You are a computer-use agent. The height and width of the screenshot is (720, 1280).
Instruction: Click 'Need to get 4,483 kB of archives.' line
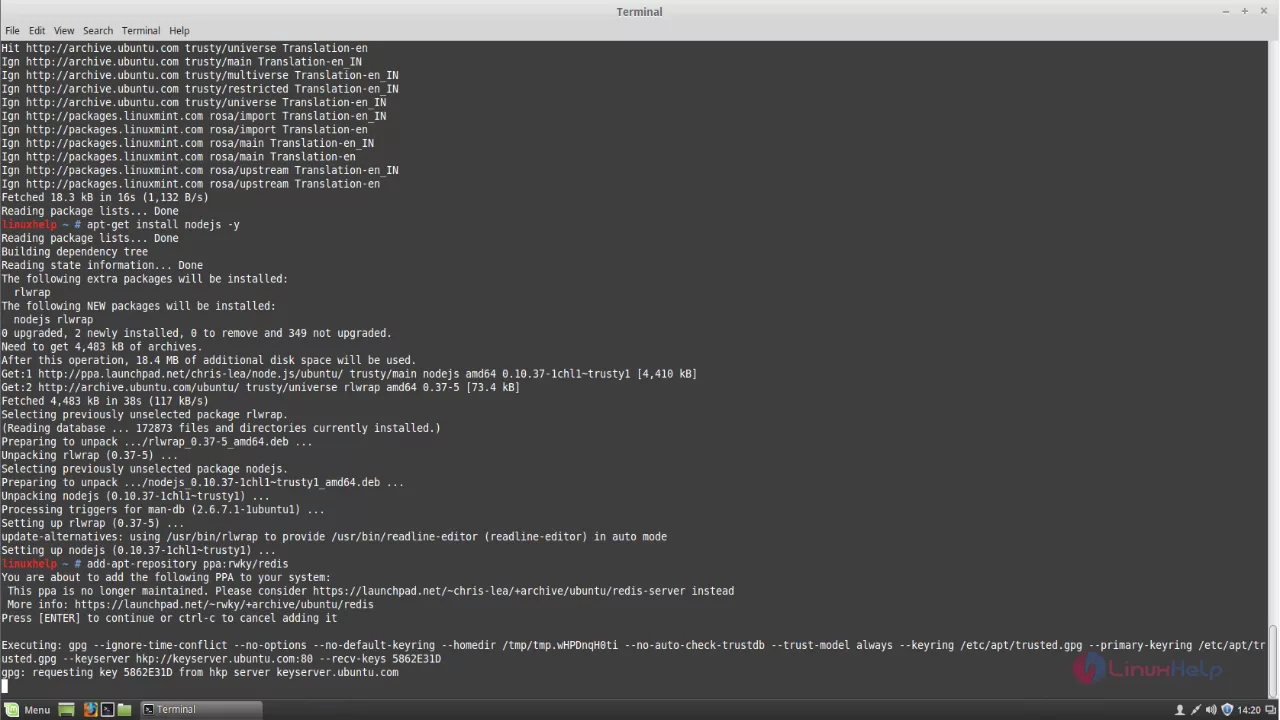point(101,347)
